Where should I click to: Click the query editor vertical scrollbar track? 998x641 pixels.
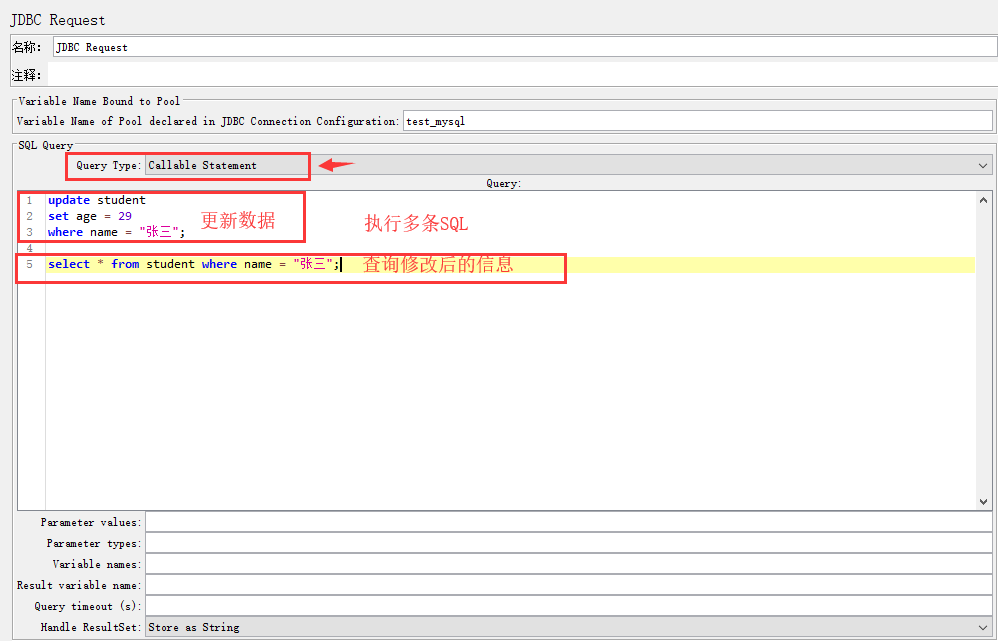pos(983,350)
